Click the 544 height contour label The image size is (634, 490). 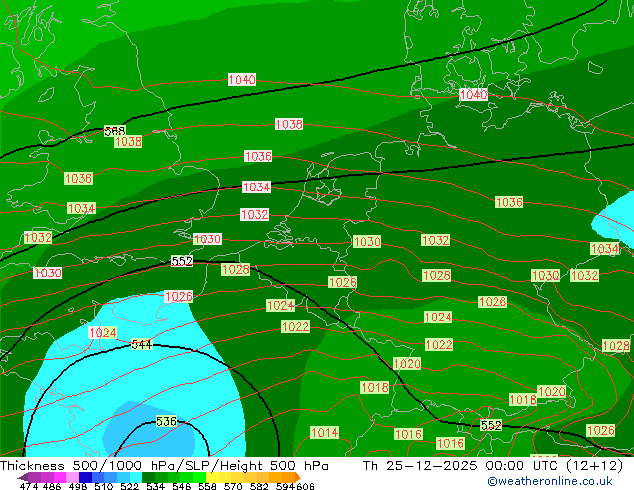tap(142, 344)
